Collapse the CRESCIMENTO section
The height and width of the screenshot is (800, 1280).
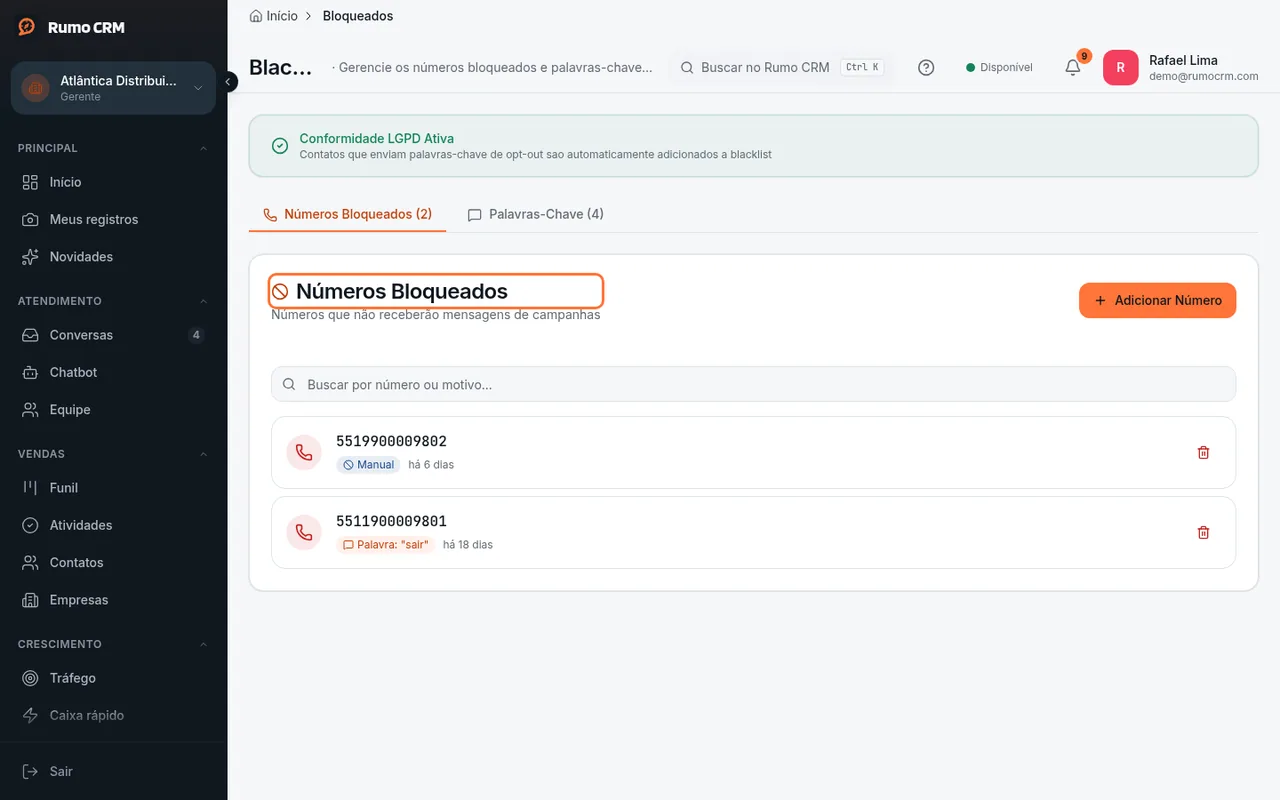tap(204, 644)
